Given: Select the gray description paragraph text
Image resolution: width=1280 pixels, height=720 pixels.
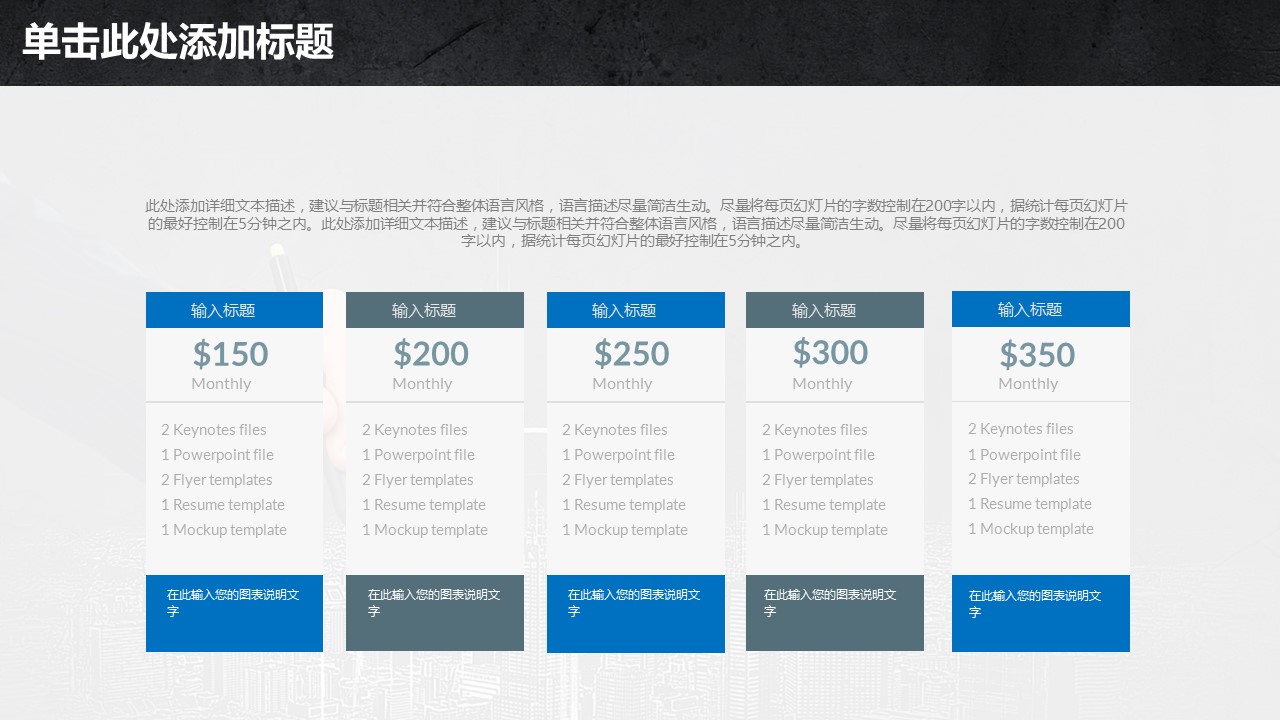Looking at the screenshot, I should [x=636, y=223].
